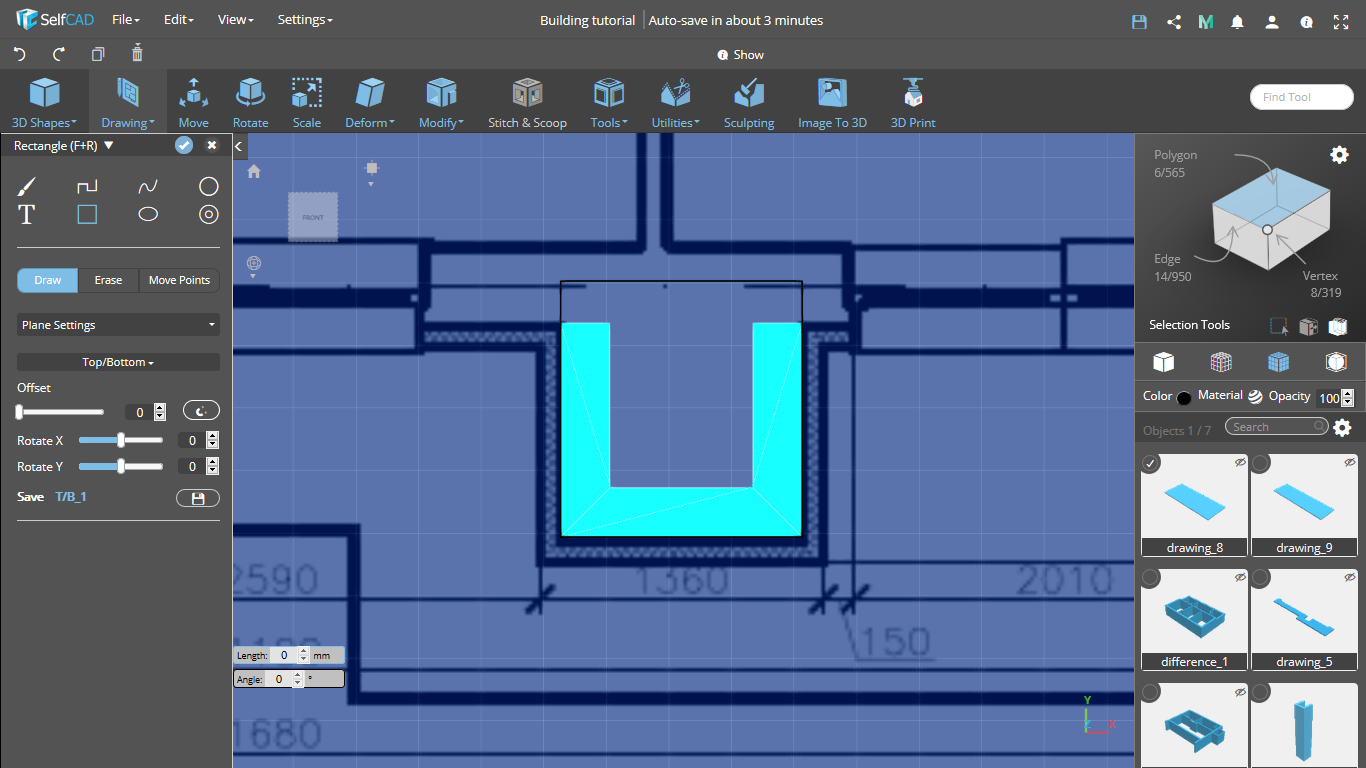Click the home view icon
This screenshot has height=768, width=1366.
pos(254,172)
